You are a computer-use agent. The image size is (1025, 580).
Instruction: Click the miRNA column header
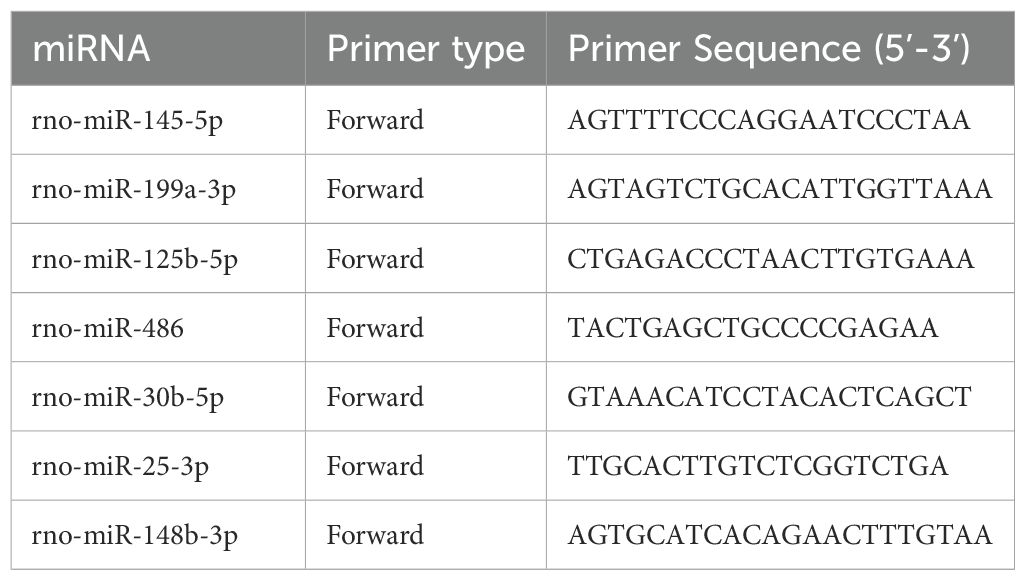[x=91, y=49]
